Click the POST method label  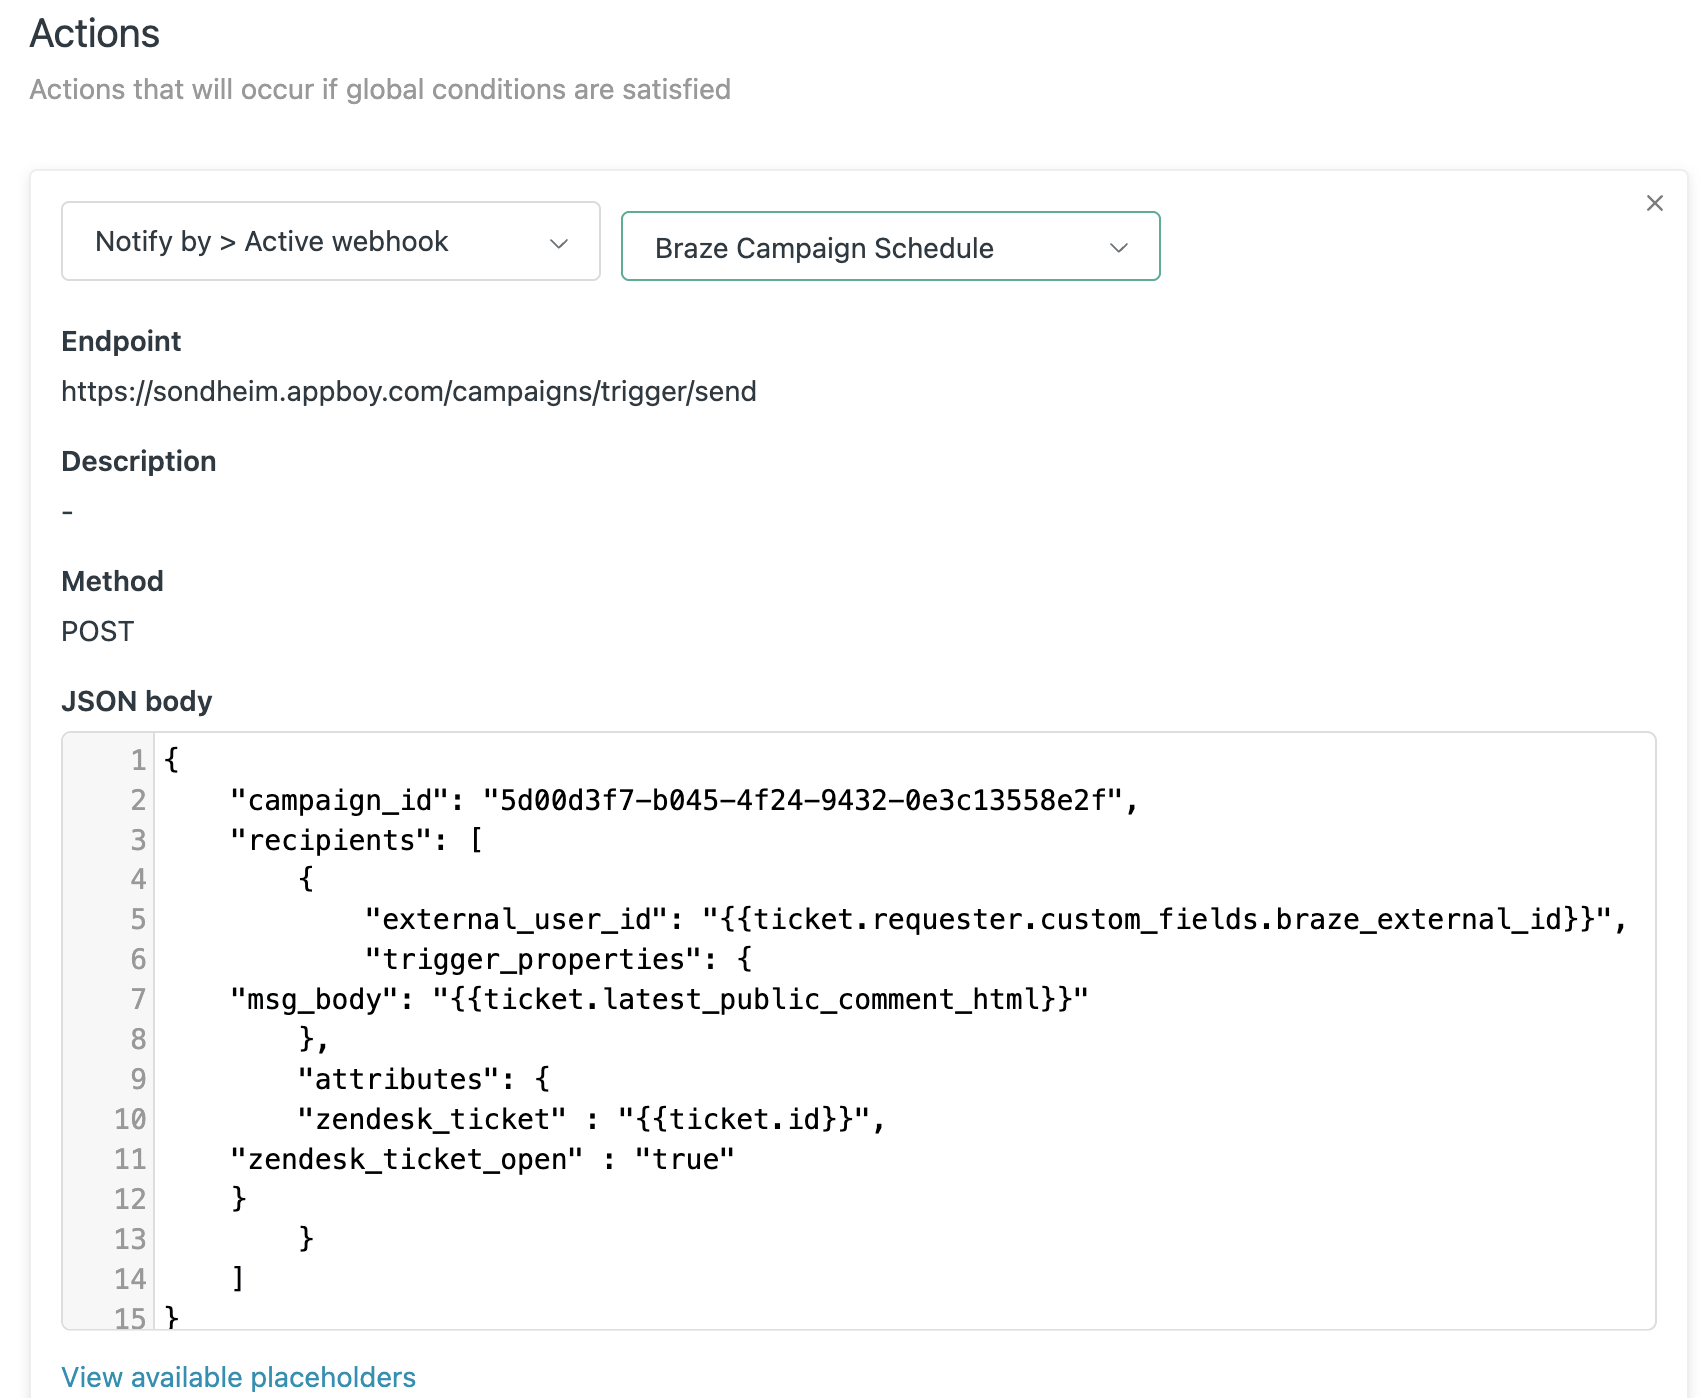(96, 631)
